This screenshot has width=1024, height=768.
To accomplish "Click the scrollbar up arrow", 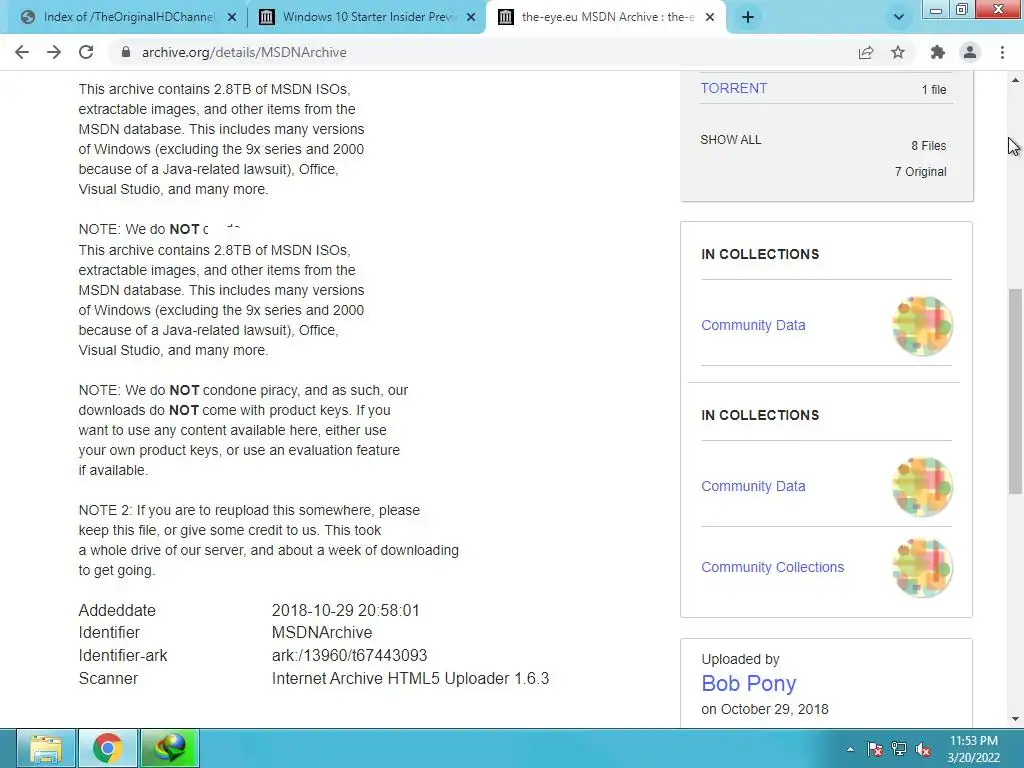I will tap(1016, 80).
